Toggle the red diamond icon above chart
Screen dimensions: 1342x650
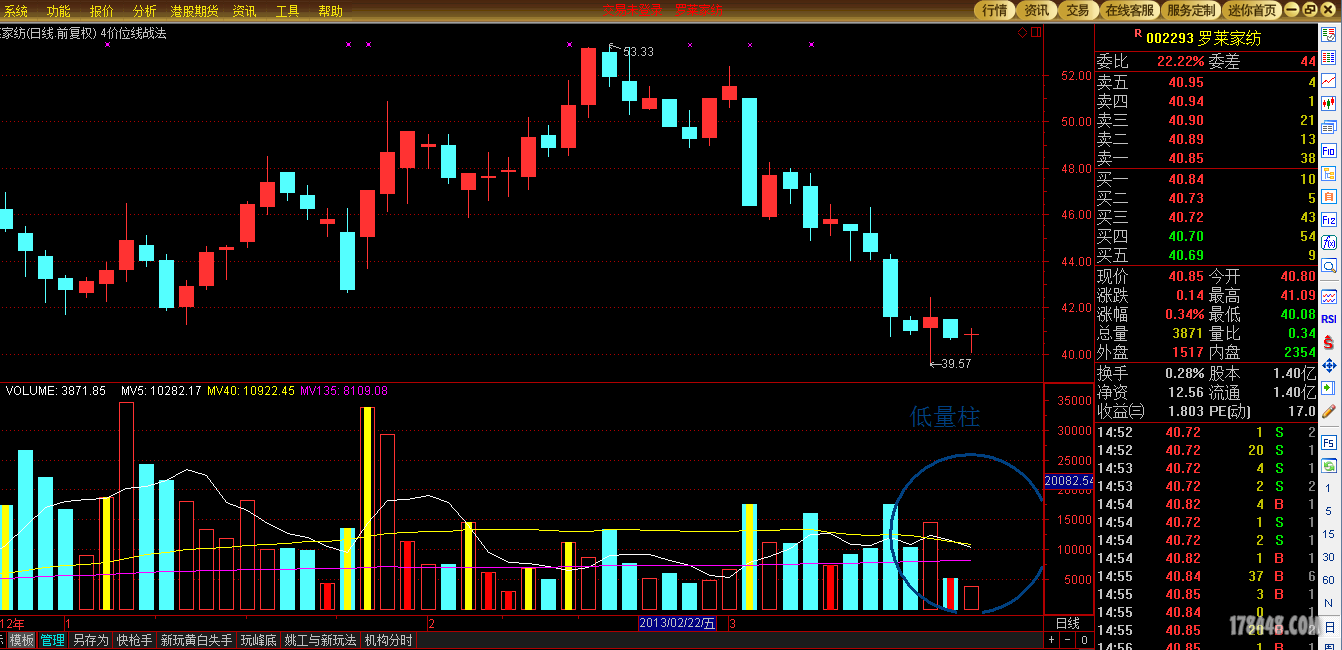(x=1022, y=33)
